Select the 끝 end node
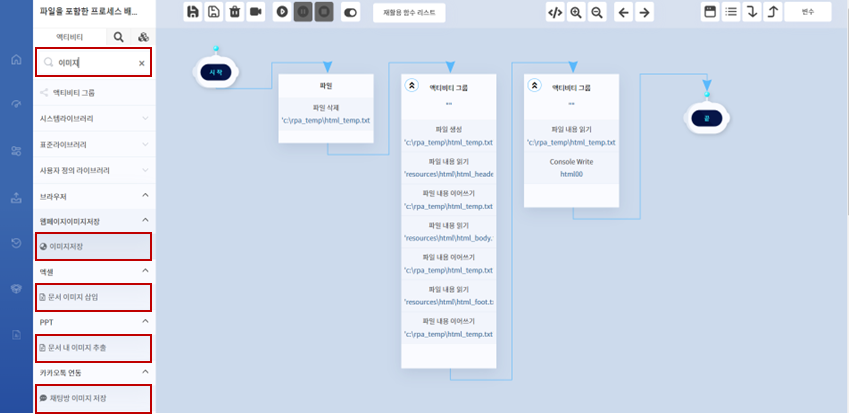This screenshot has width=849, height=414. coord(707,119)
